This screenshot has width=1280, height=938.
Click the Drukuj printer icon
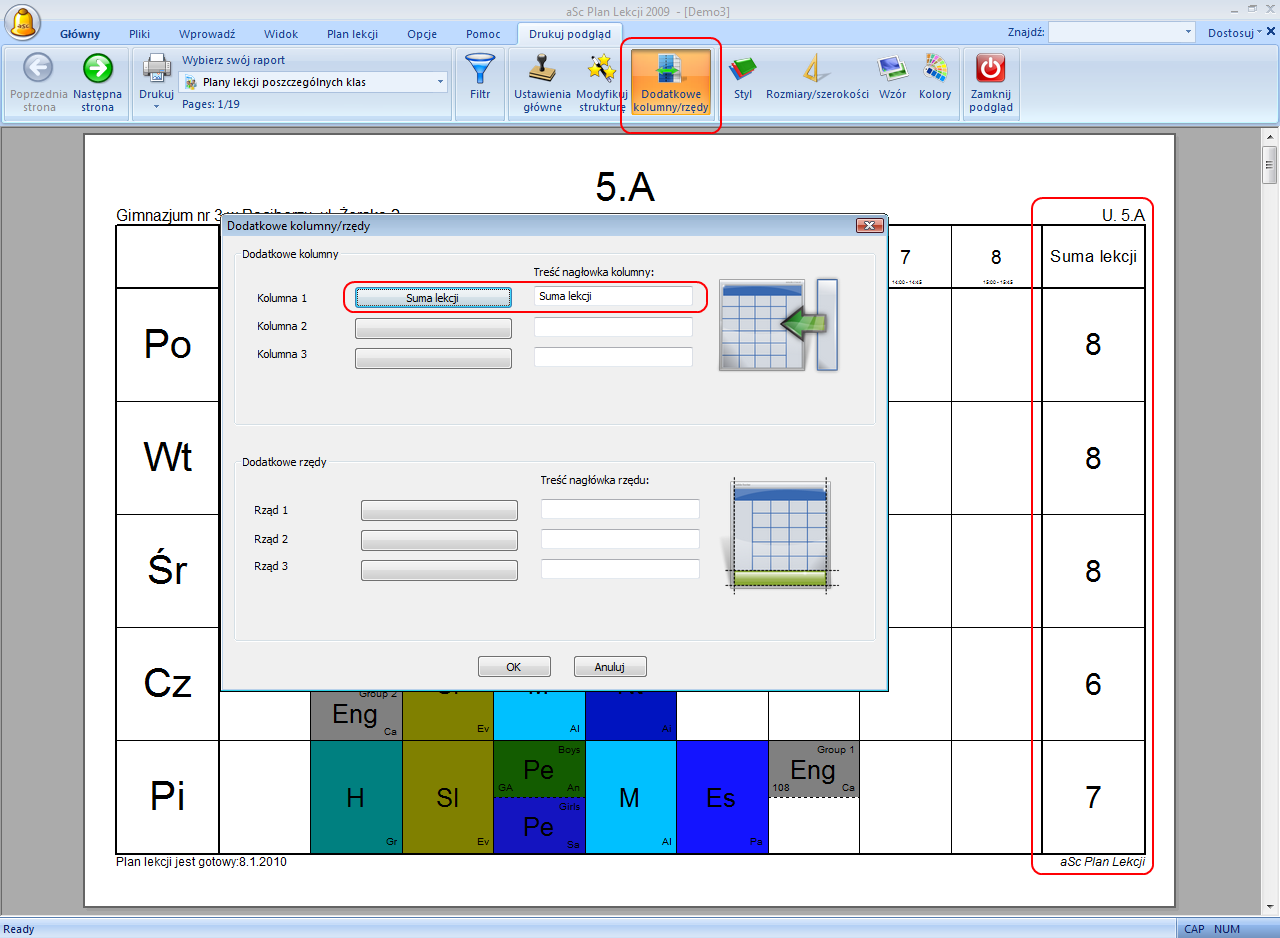click(156, 70)
